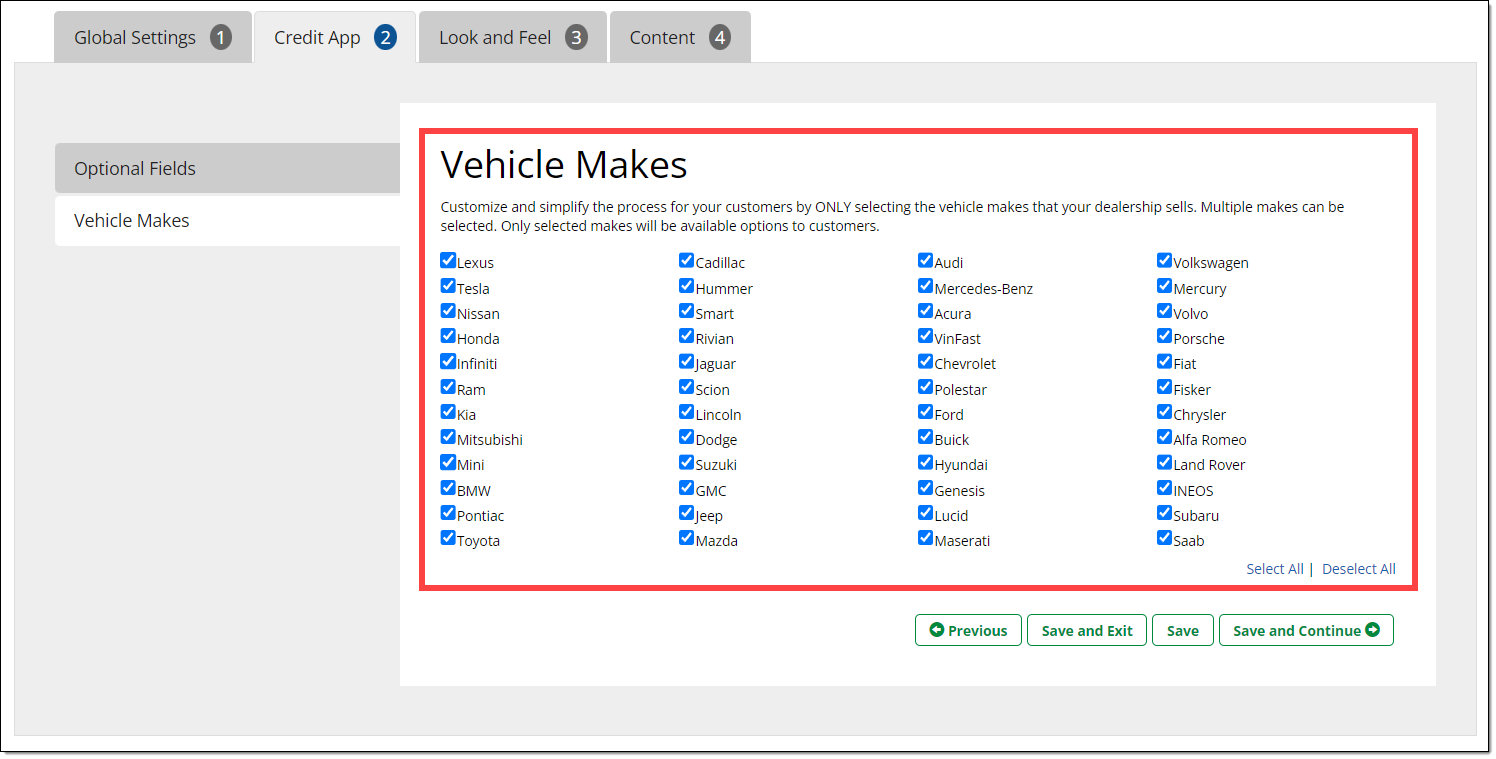The height and width of the screenshot is (759, 1496).
Task: Open Optional Fields in the sidebar
Action: point(227,168)
